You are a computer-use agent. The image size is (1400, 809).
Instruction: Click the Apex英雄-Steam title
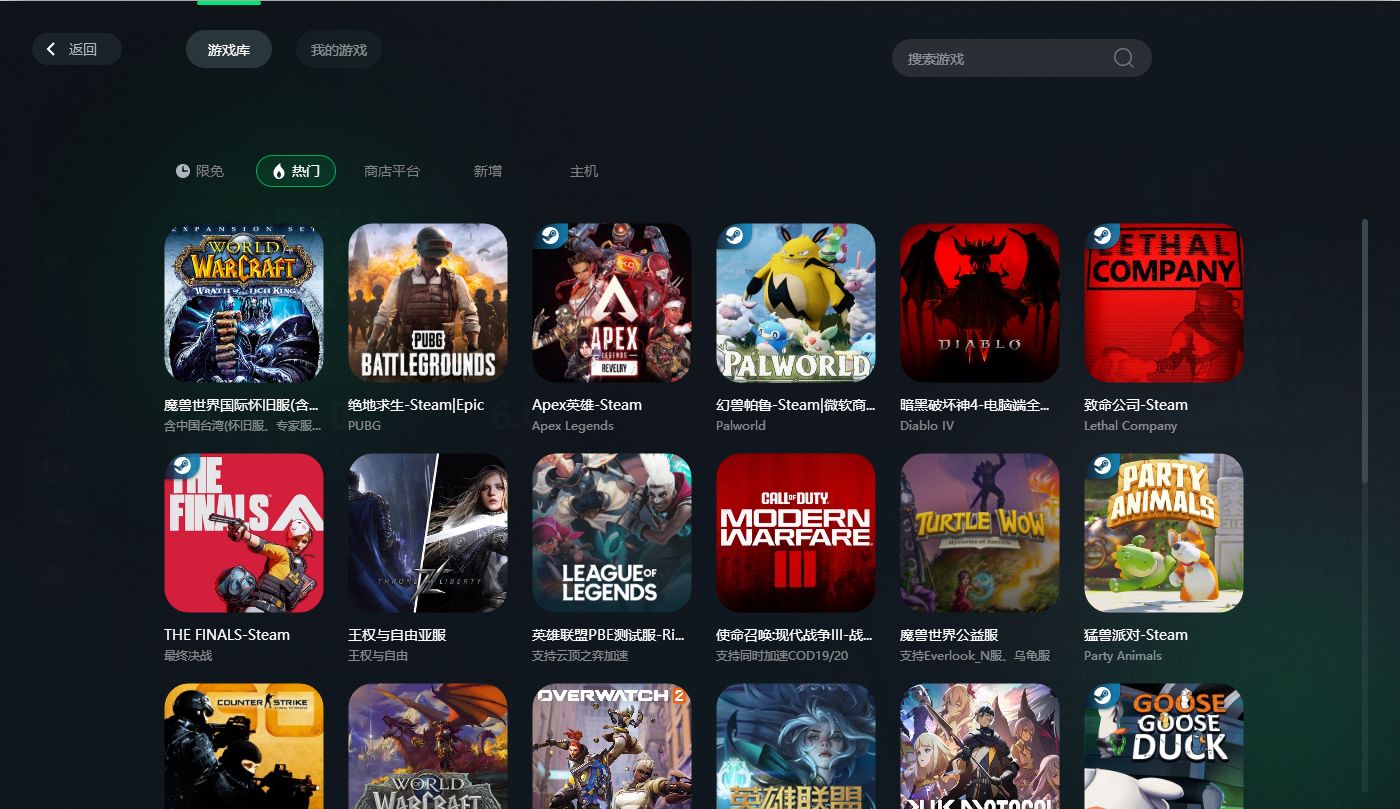[587, 405]
